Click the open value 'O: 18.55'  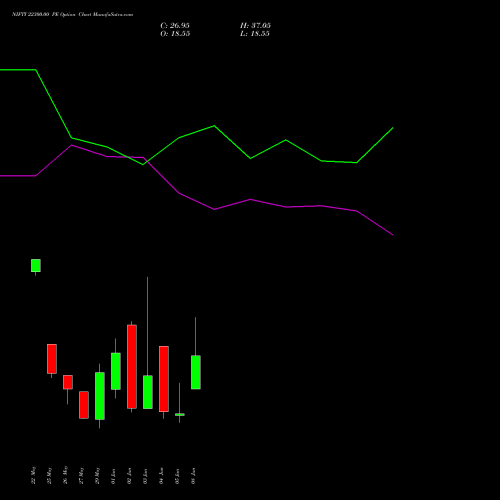tap(175, 34)
